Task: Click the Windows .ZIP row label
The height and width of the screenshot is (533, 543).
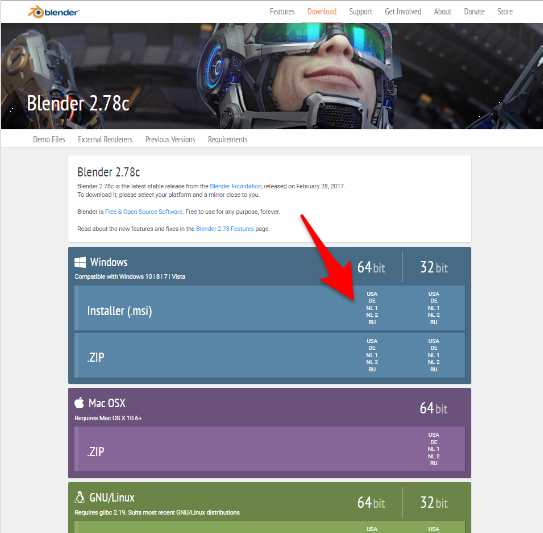Action: pyautogui.click(x=96, y=357)
